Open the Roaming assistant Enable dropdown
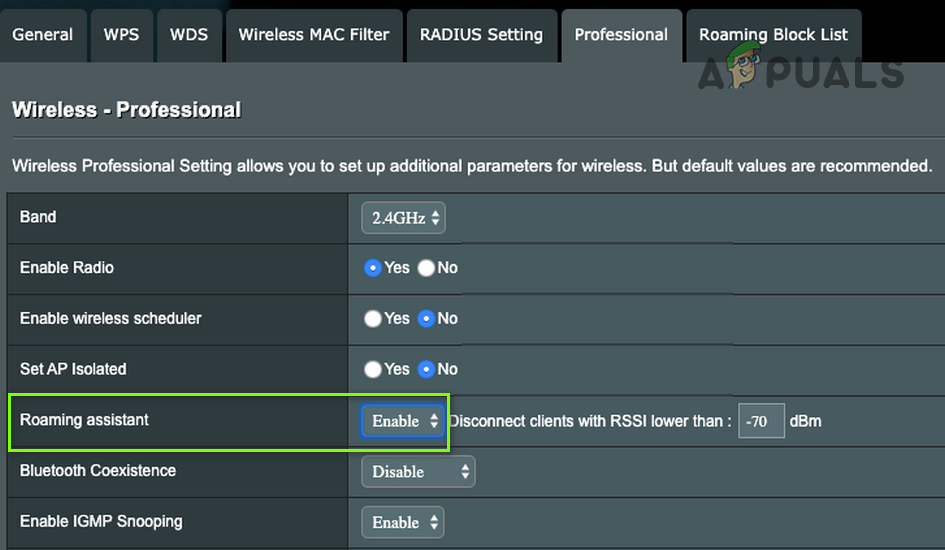 [403, 421]
